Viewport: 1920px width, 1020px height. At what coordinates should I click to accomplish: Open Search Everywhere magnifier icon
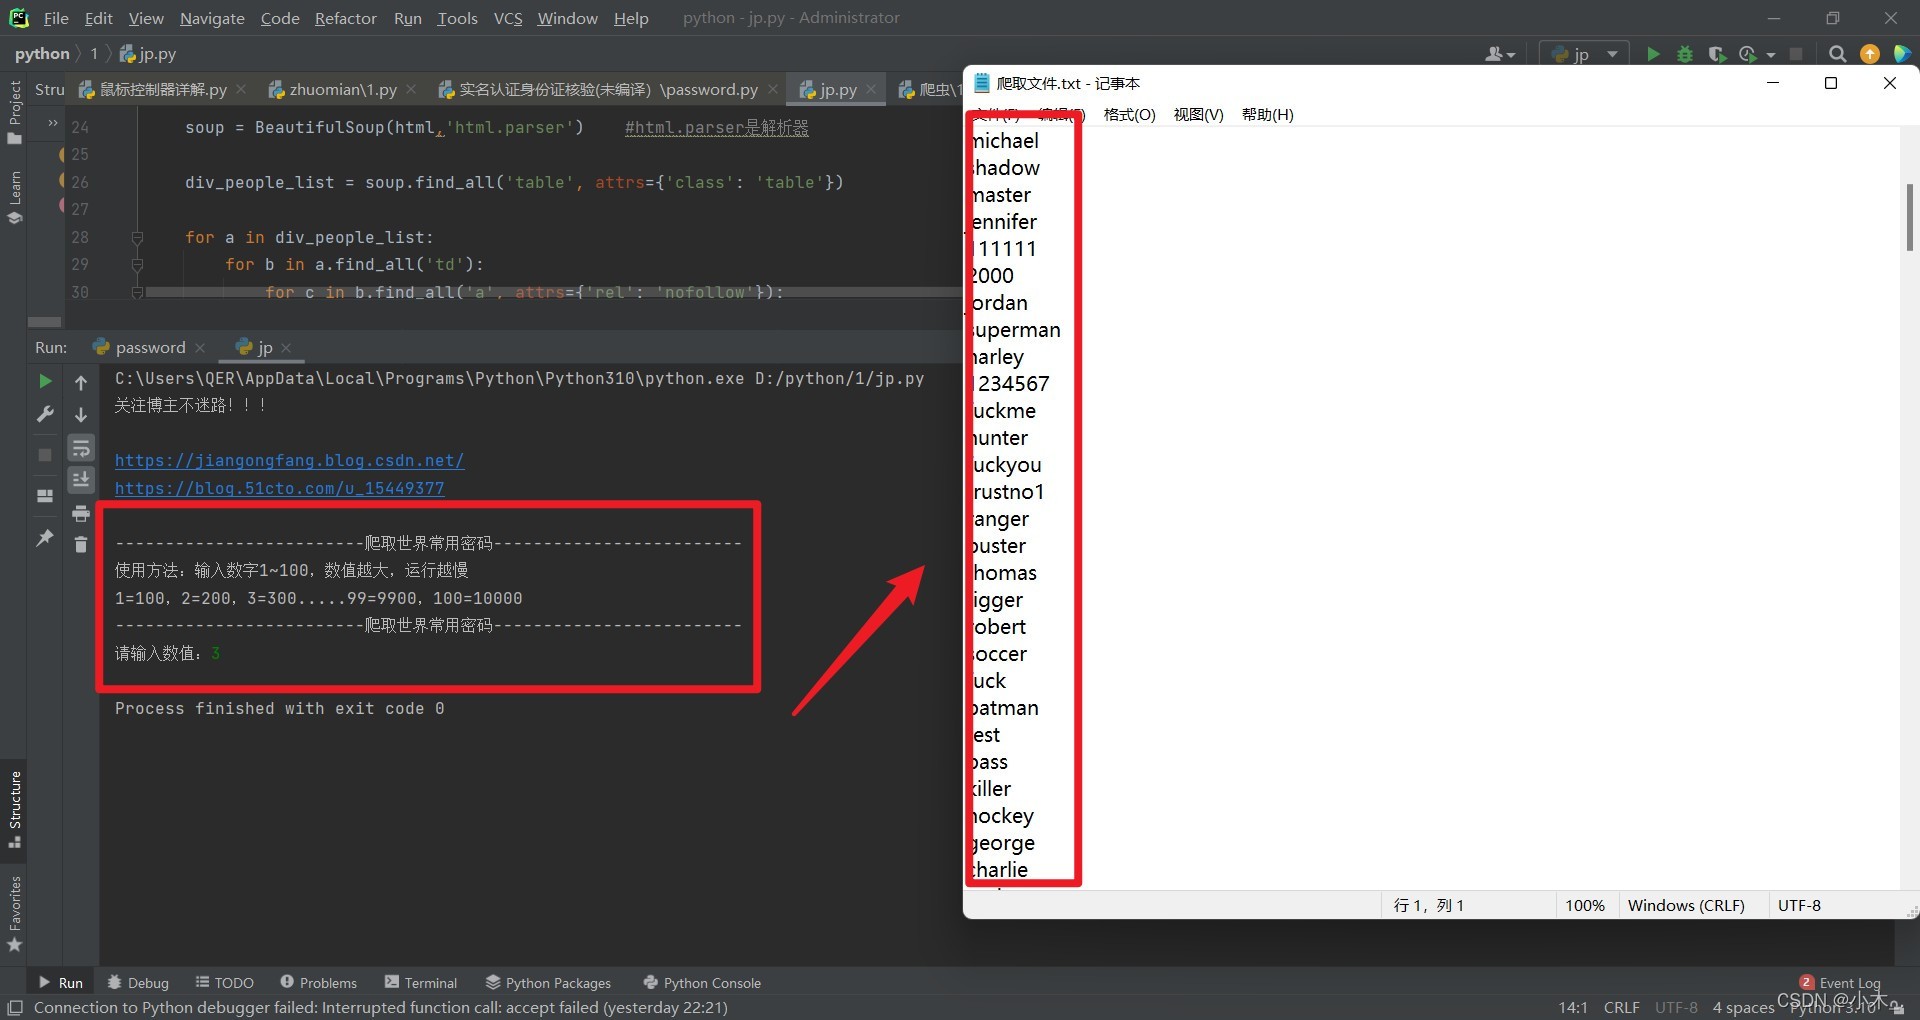tap(1837, 54)
